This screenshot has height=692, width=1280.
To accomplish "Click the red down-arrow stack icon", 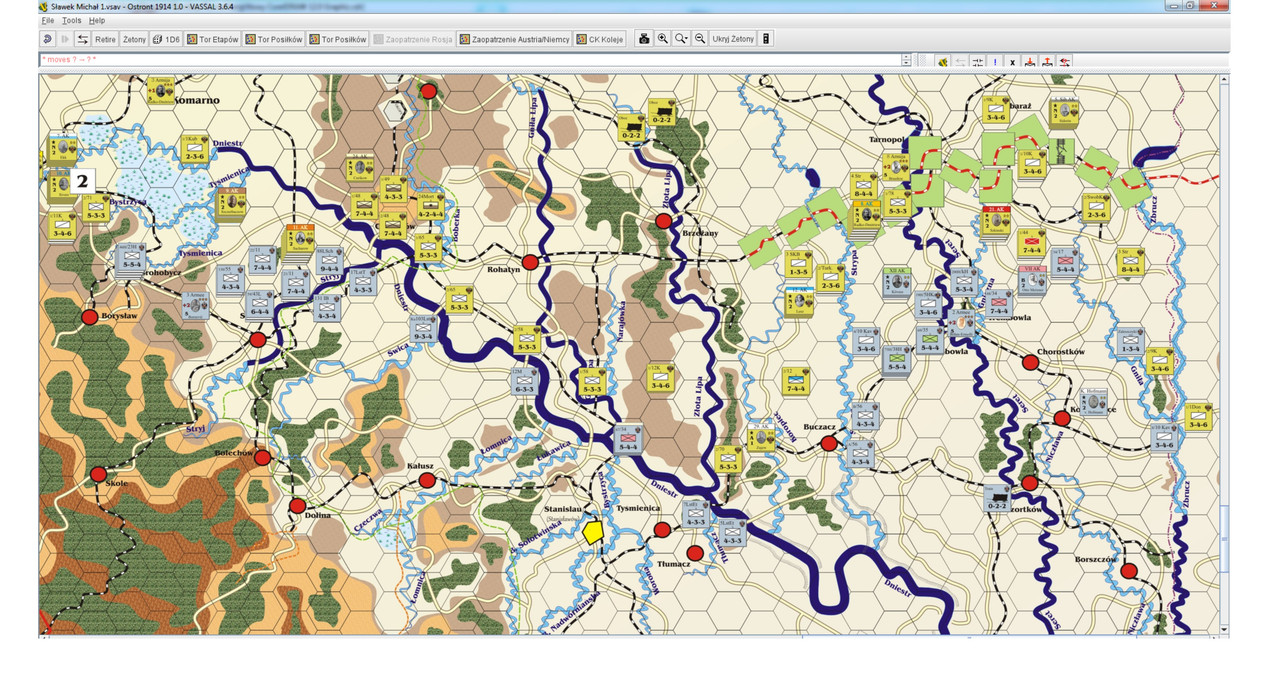I will [x=1030, y=62].
